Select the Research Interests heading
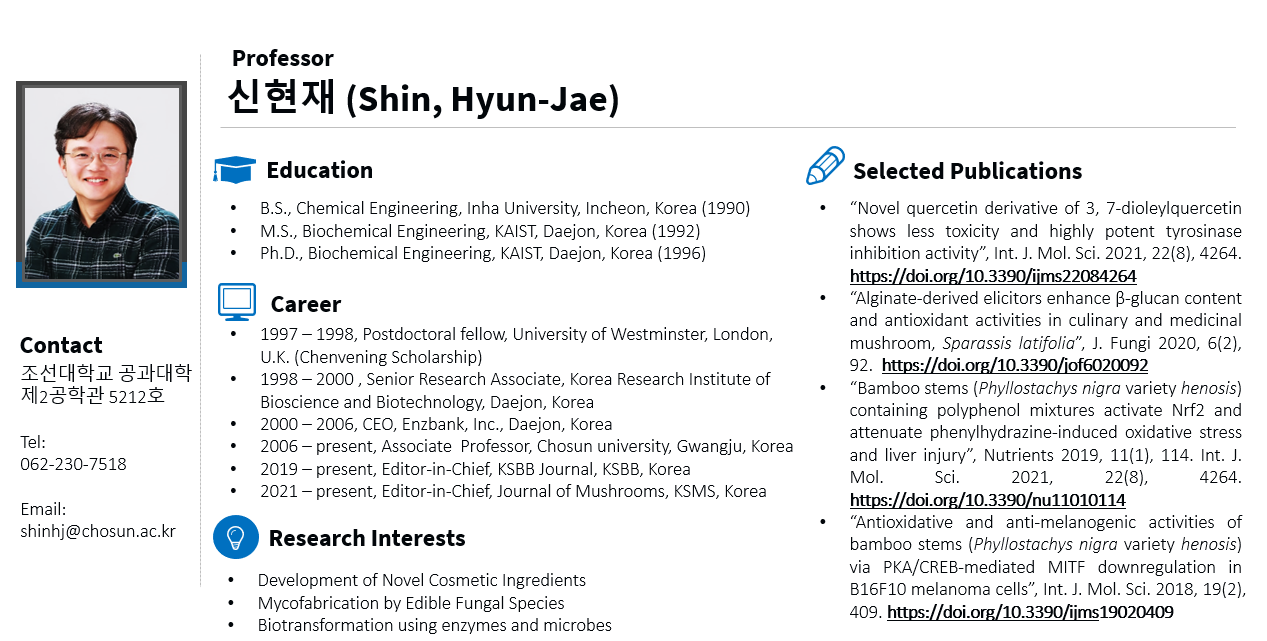Image resolution: width=1267 pixels, height=641 pixels. (367, 538)
